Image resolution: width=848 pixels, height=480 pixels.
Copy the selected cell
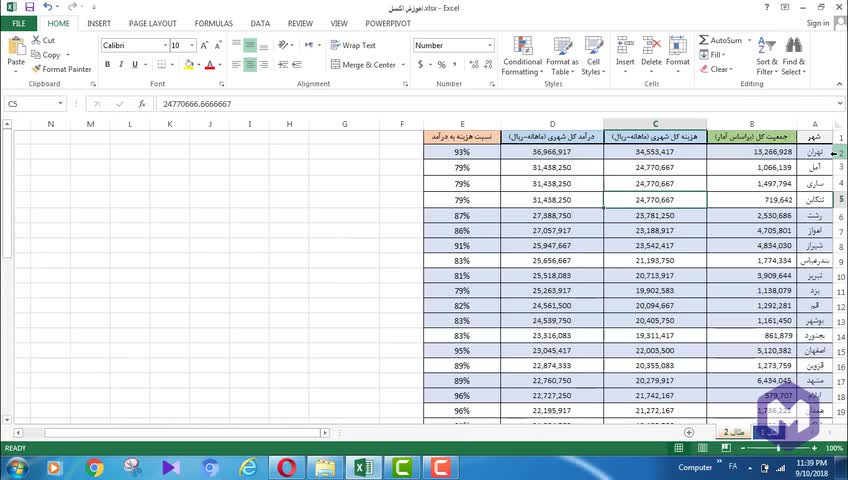click(x=46, y=55)
